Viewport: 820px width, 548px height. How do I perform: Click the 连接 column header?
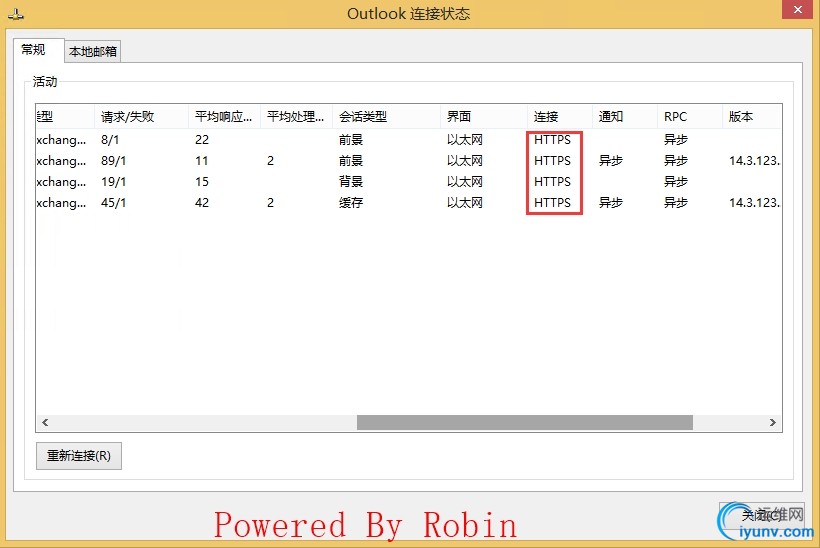pyautogui.click(x=560, y=117)
